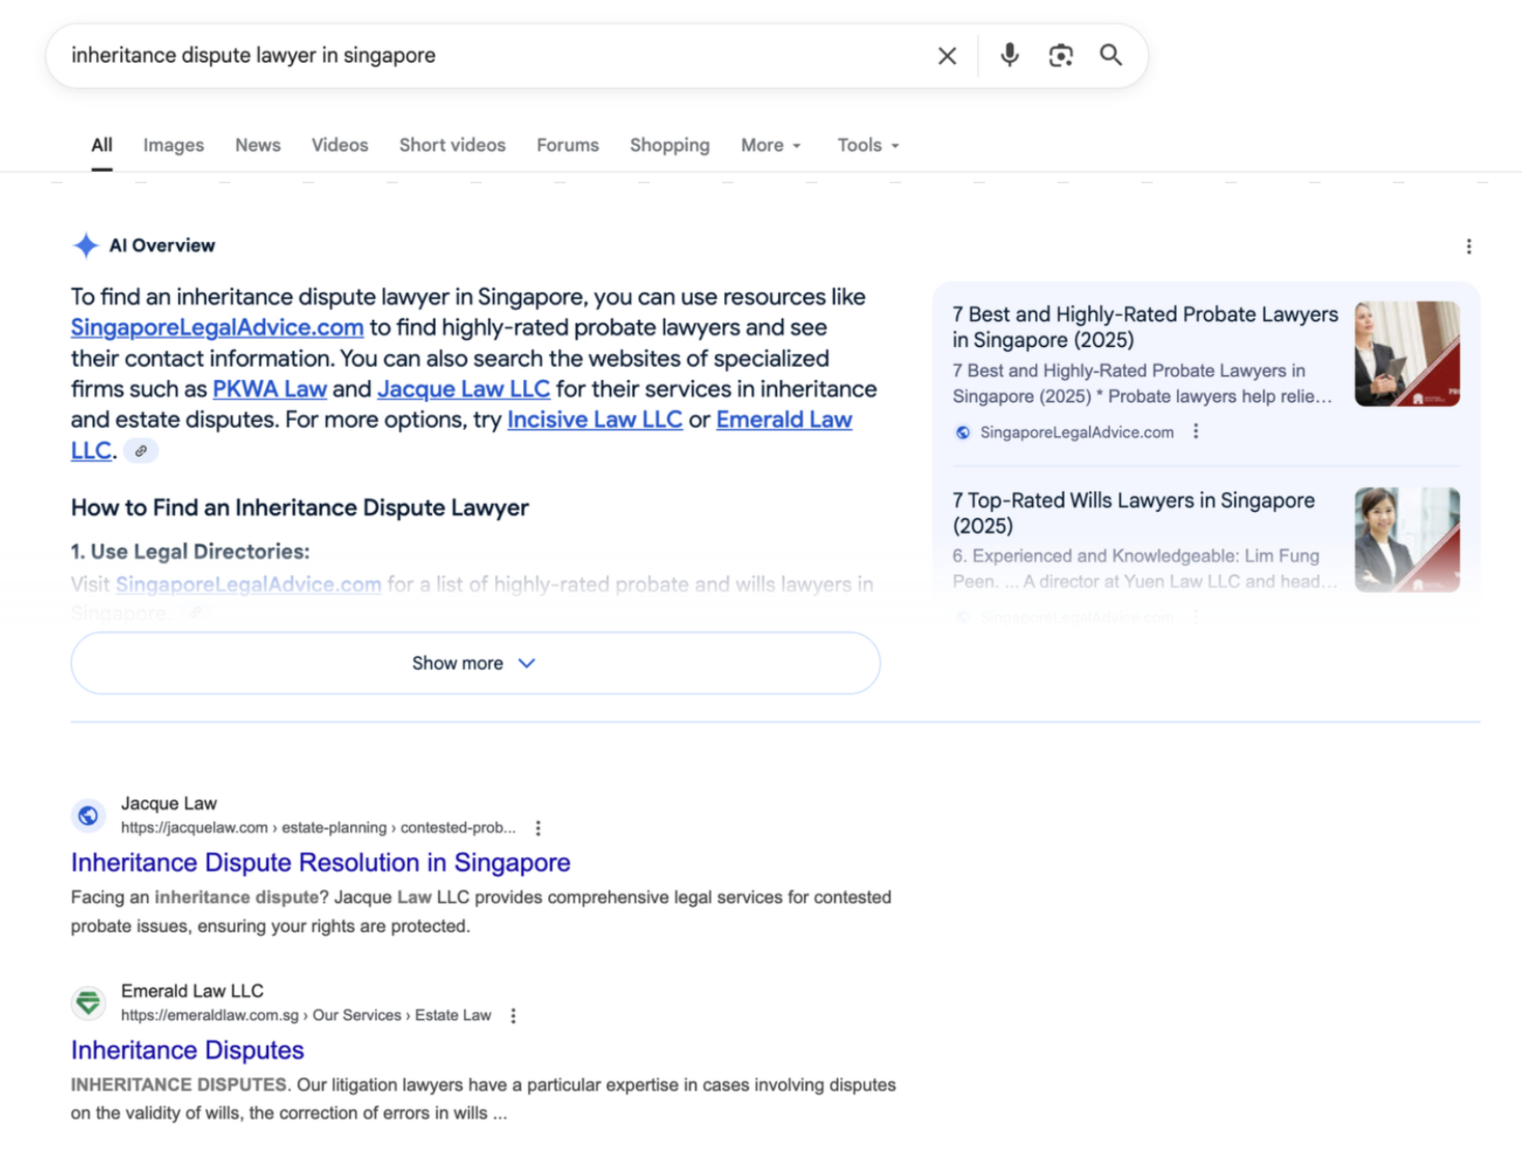Select the All results tab
This screenshot has height=1164, width=1522.
tap(101, 145)
